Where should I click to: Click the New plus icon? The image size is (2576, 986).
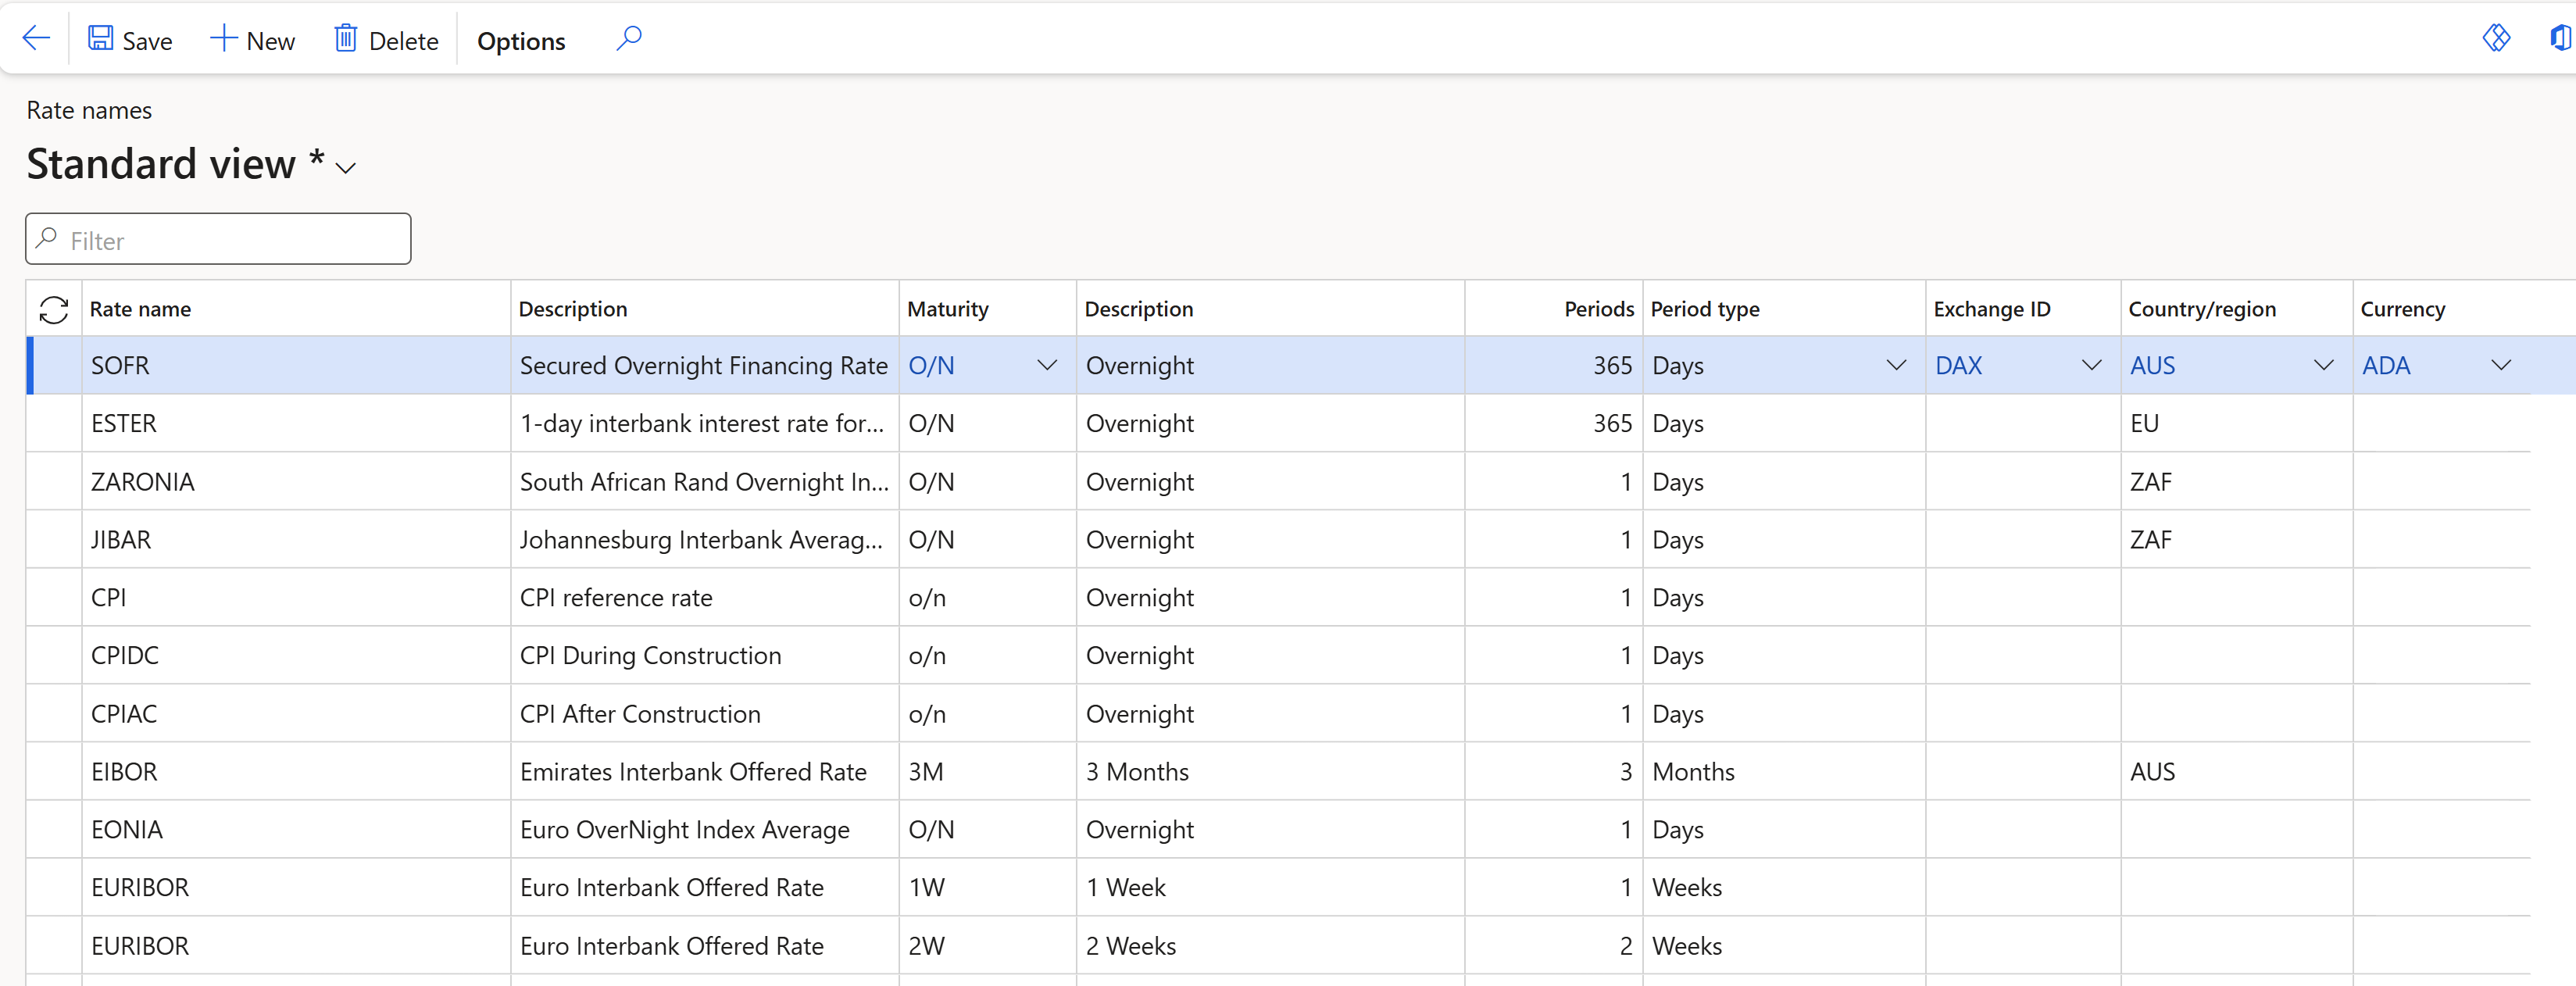click(223, 39)
